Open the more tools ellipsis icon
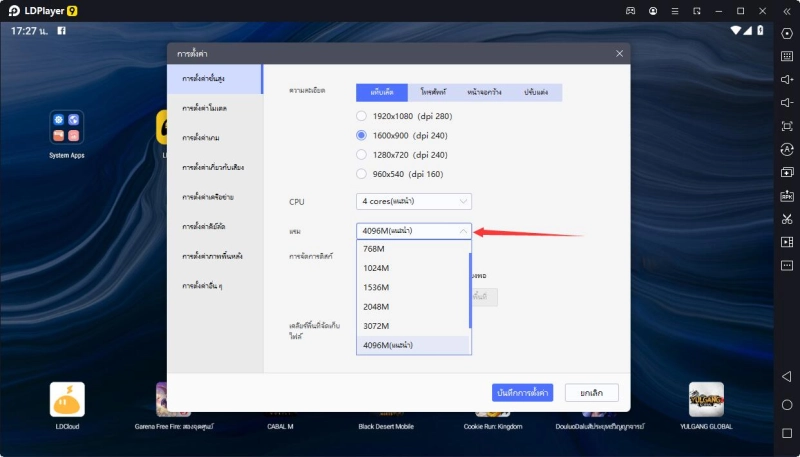800x457 pixels. pos(787,265)
